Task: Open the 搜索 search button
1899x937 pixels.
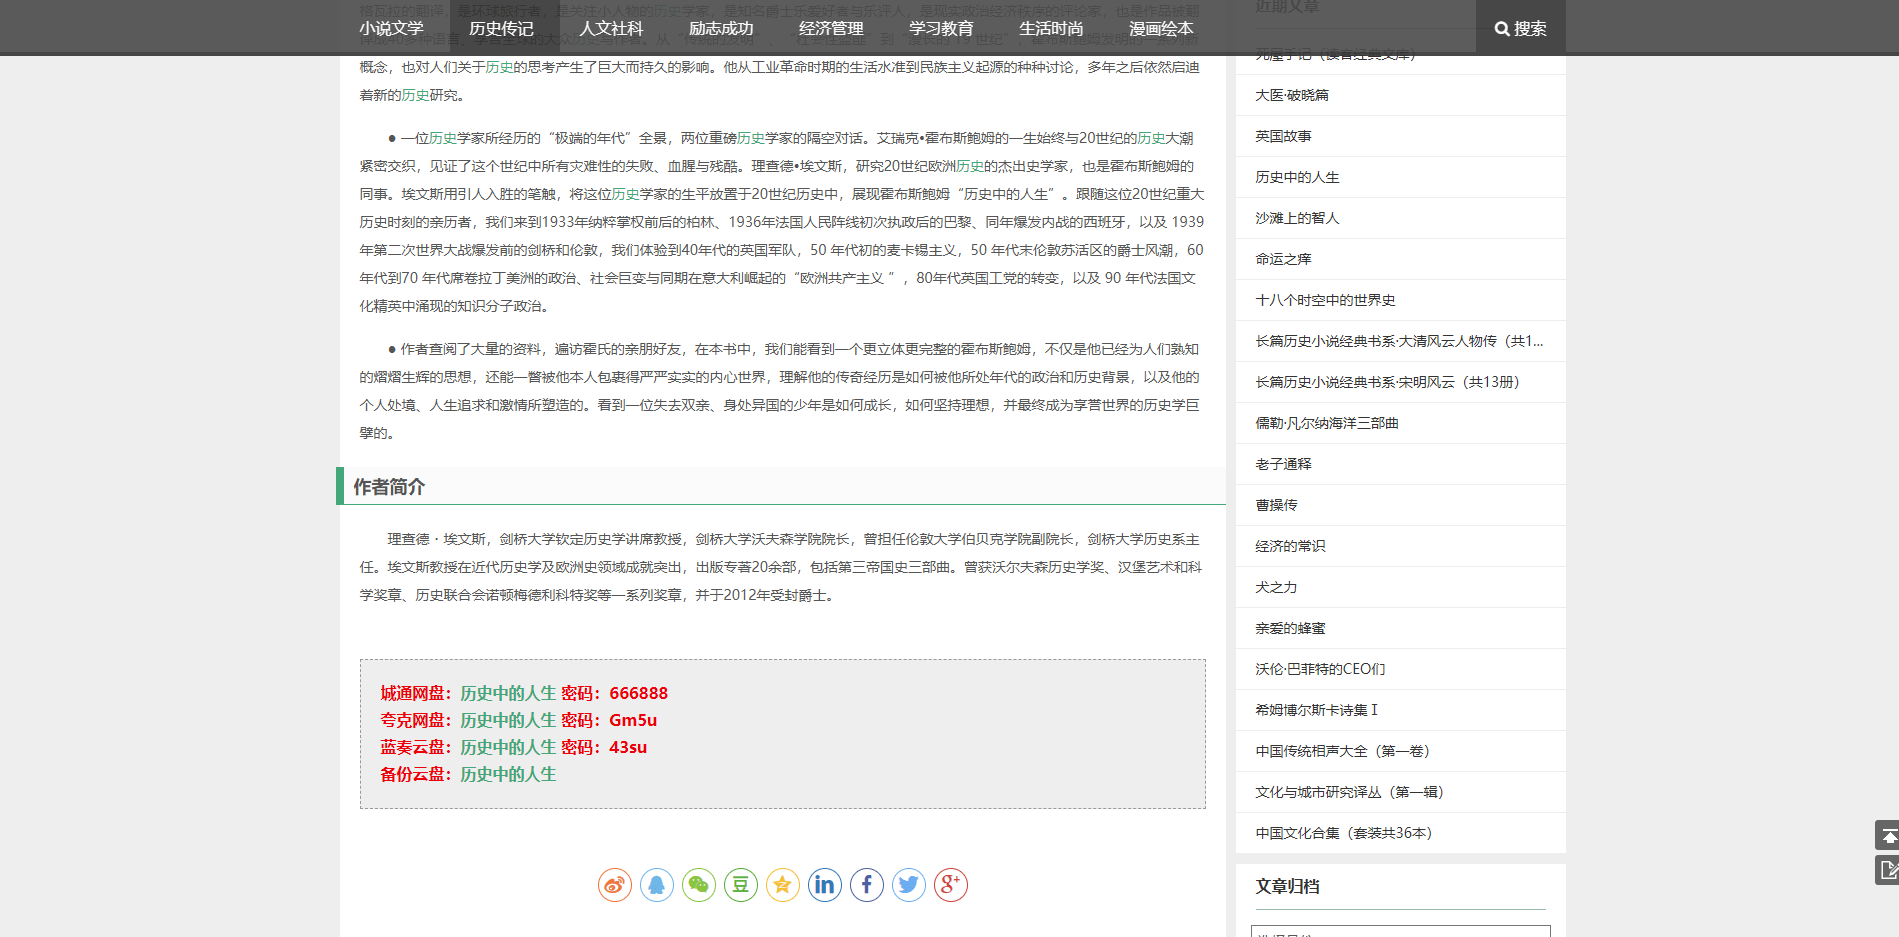Action: (x=1521, y=28)
